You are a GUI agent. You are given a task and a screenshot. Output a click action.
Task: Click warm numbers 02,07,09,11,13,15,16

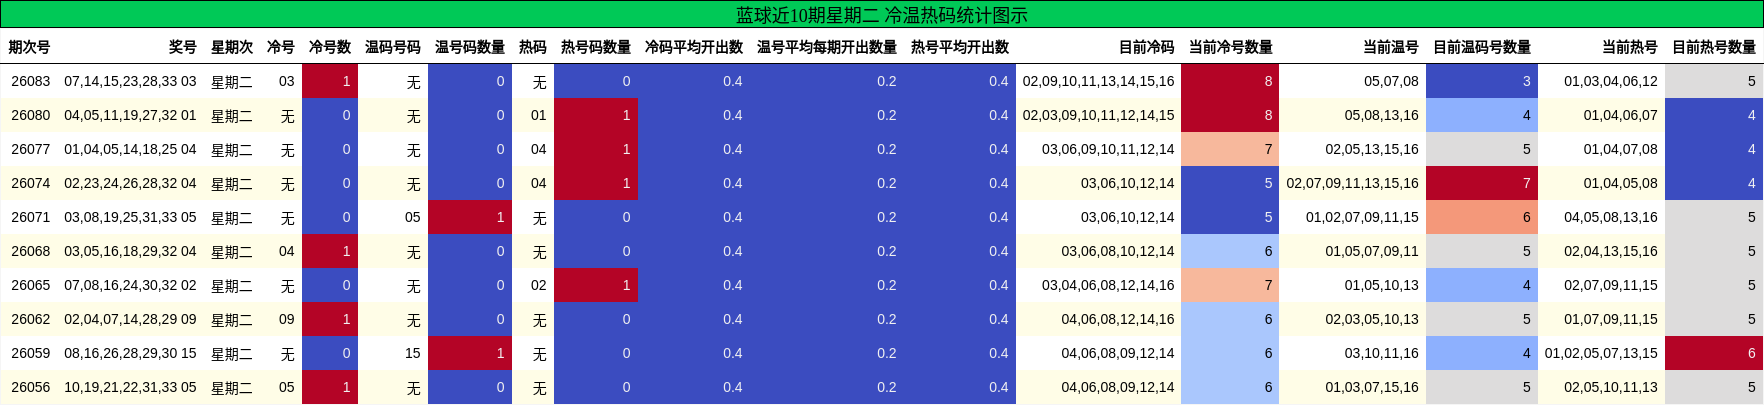[1352, 183]
